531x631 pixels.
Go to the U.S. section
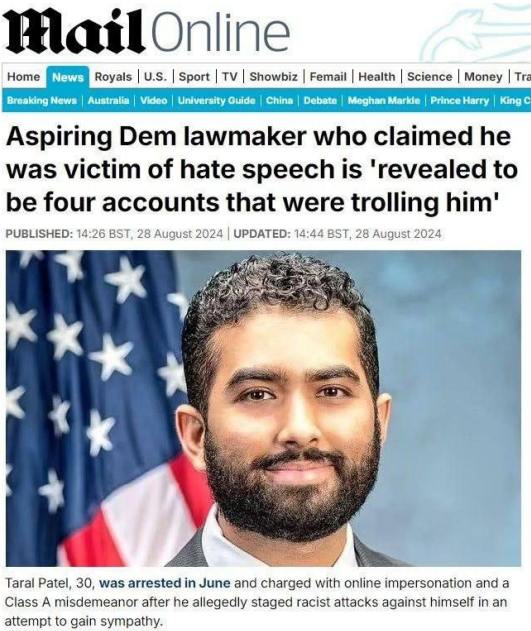tap(155, 76)
